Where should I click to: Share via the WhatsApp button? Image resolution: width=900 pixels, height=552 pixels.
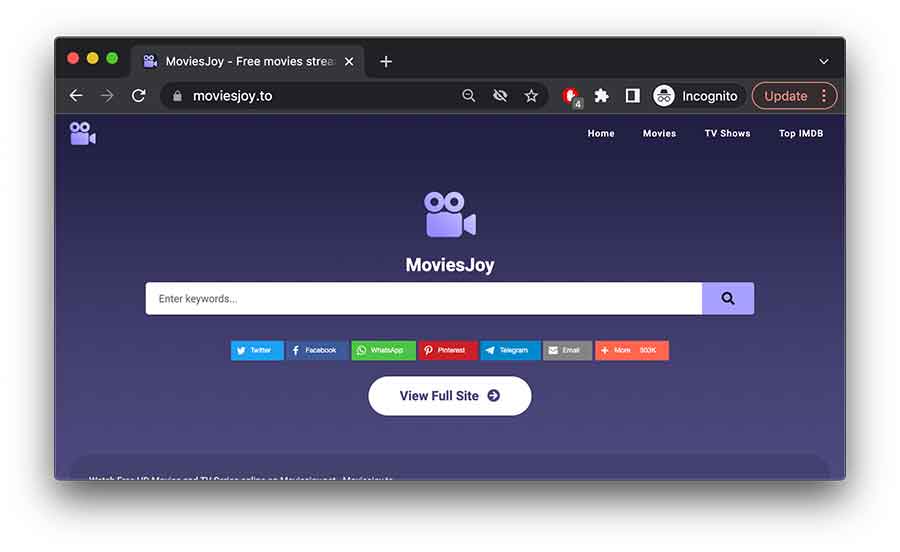383,350
